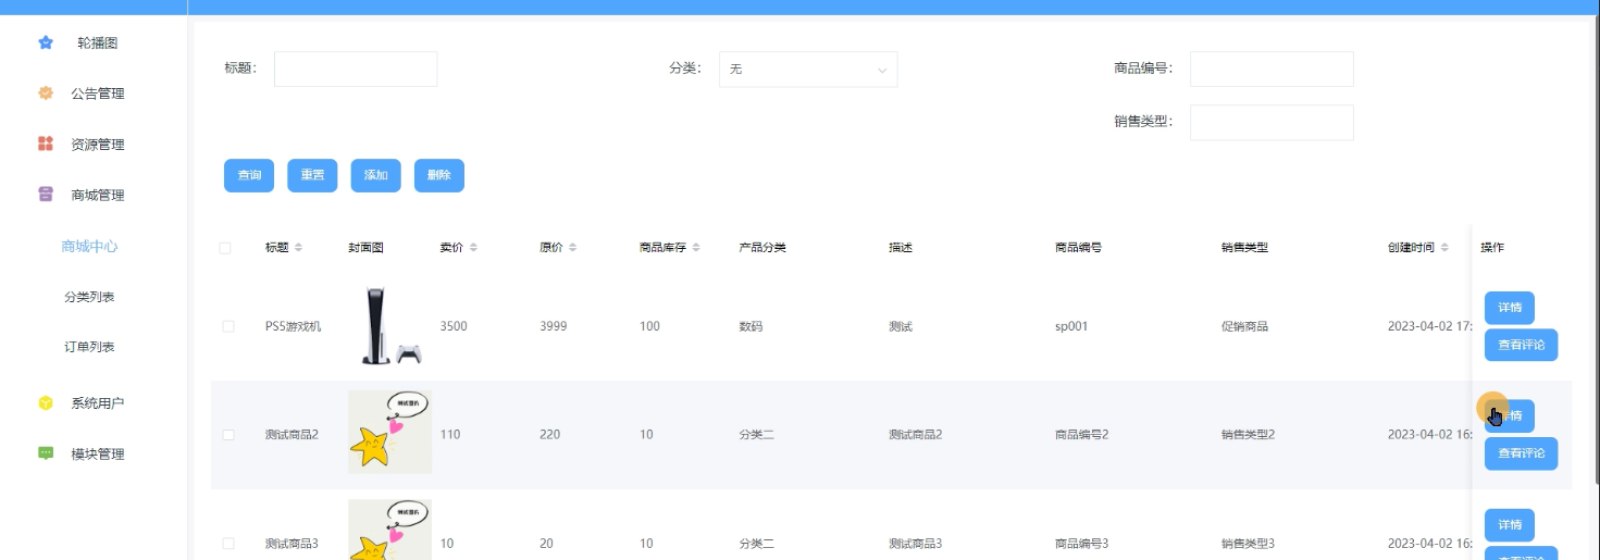Sort by 原价 using its sort arrows
Image resolution: width=1600 pixels, height=560 pixels.
click(572, 247)
